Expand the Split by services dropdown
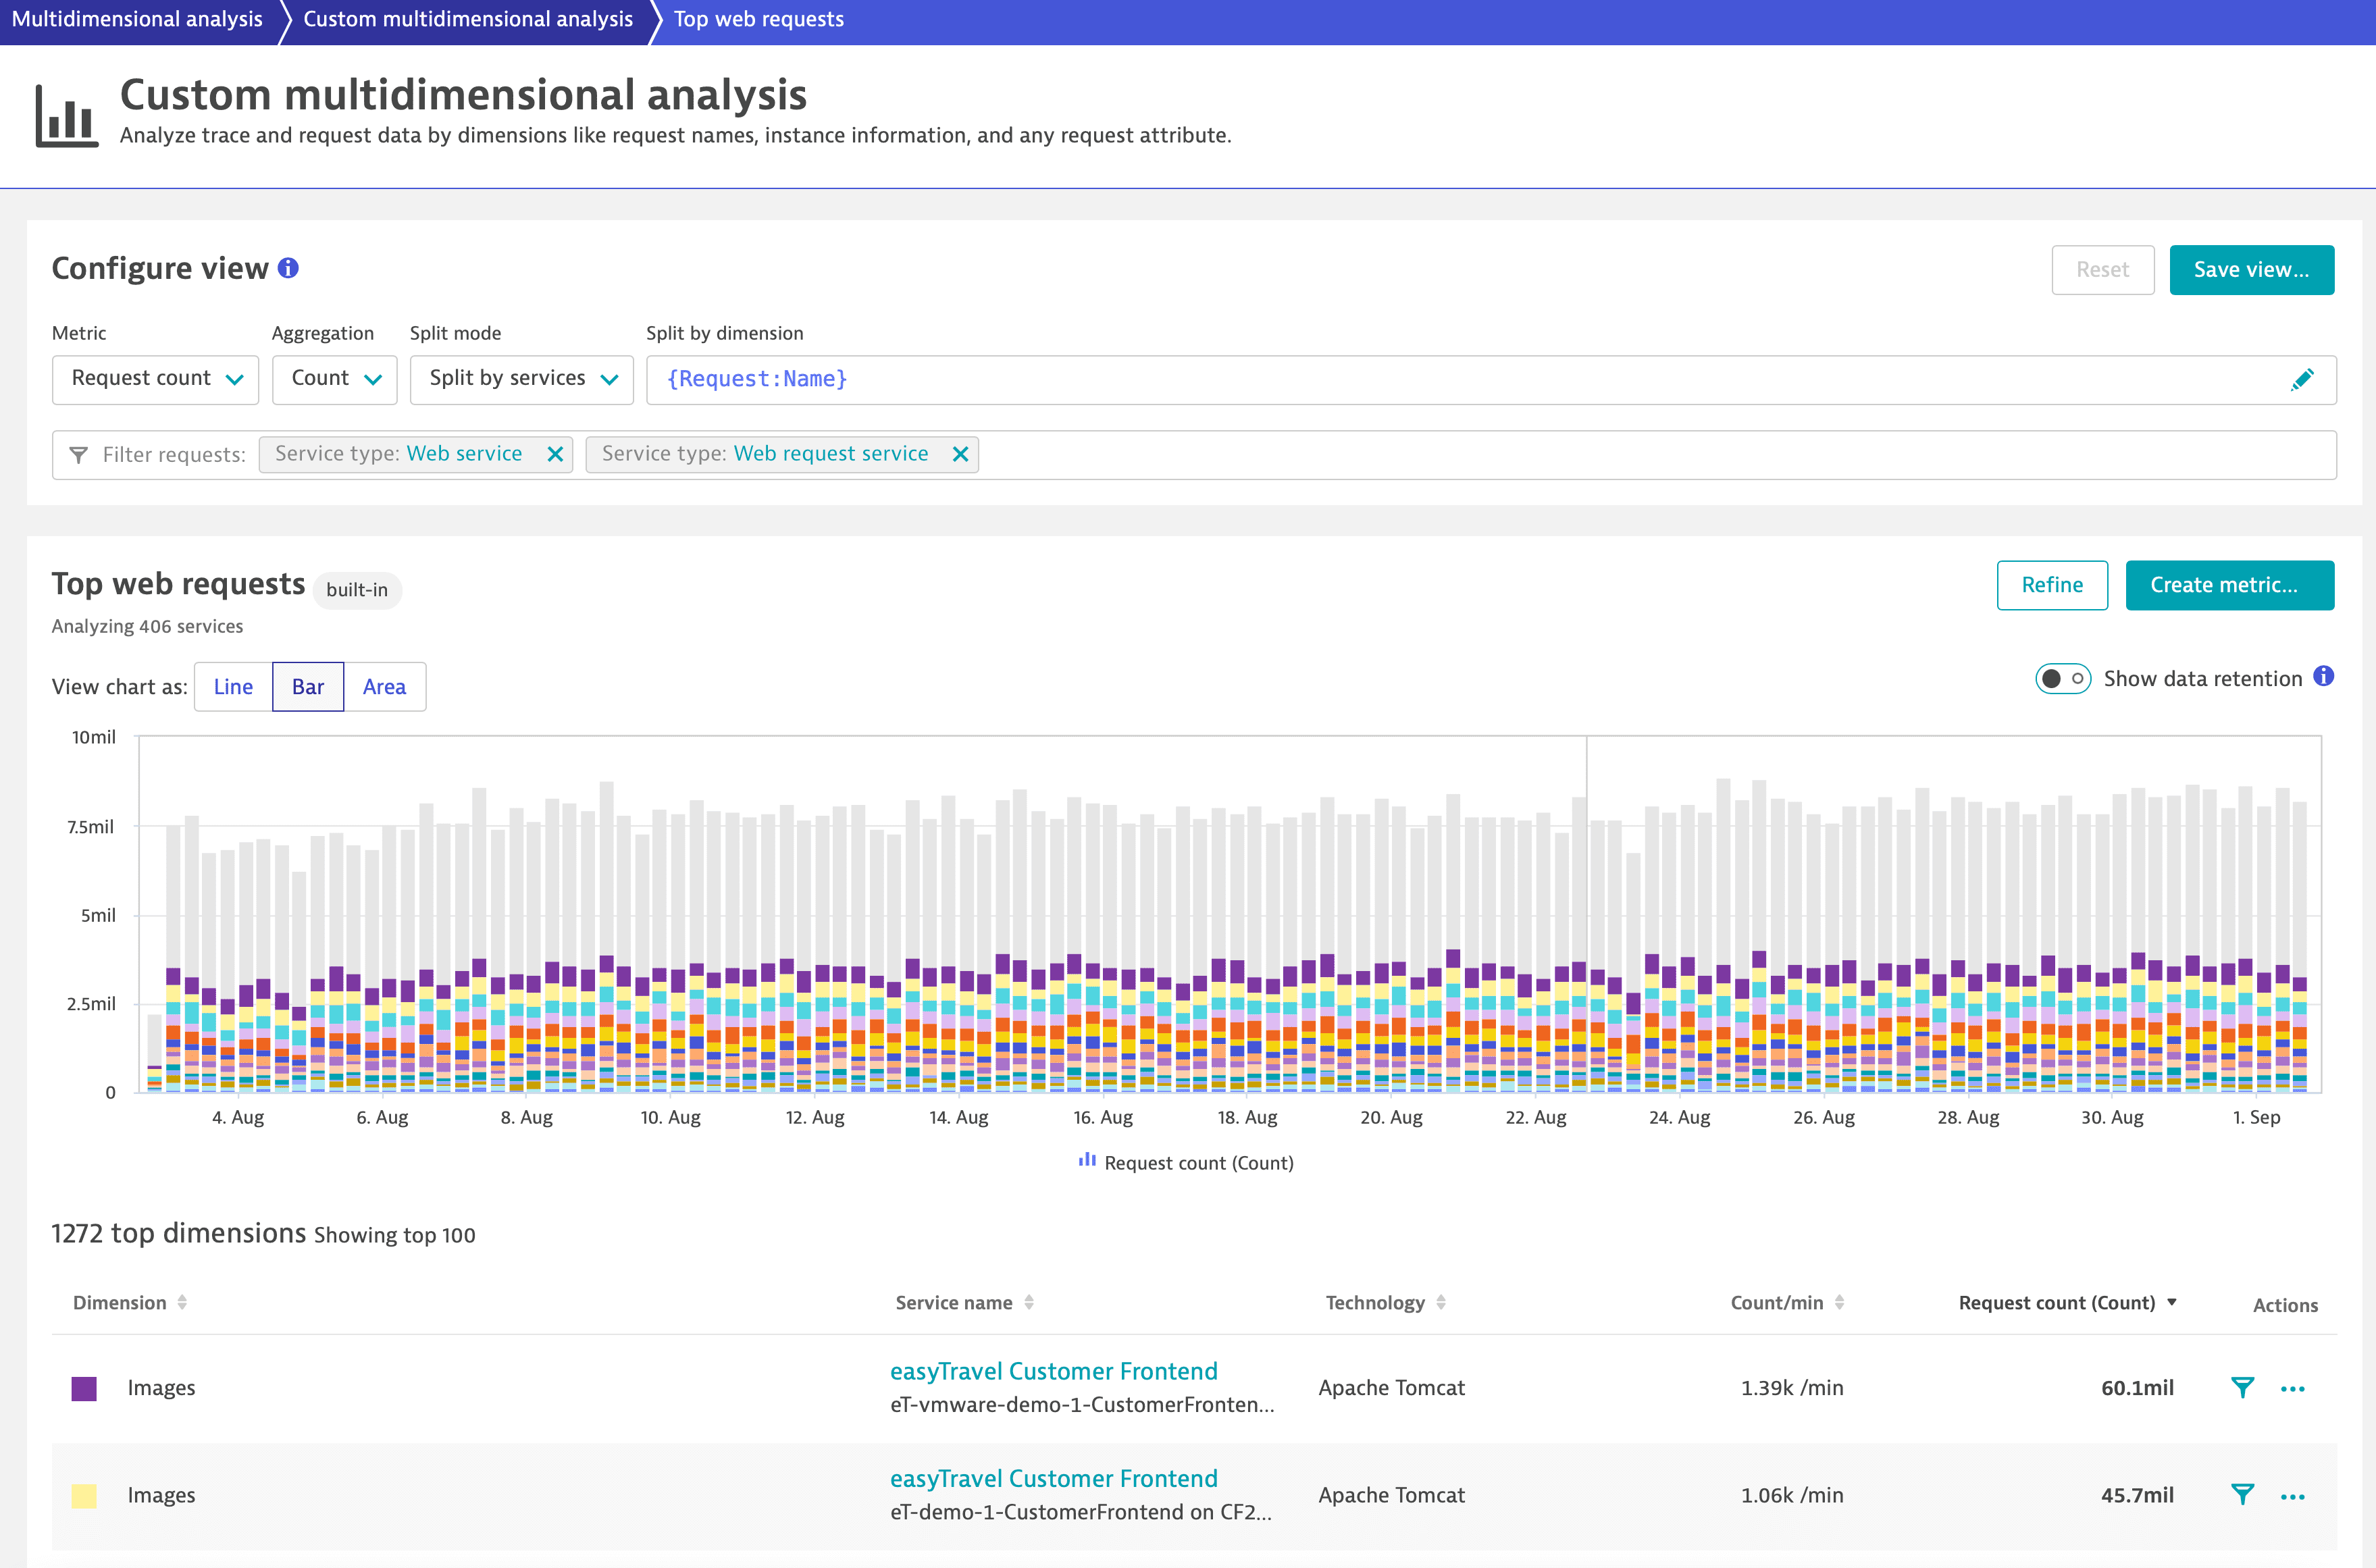 tap(521, 379)
